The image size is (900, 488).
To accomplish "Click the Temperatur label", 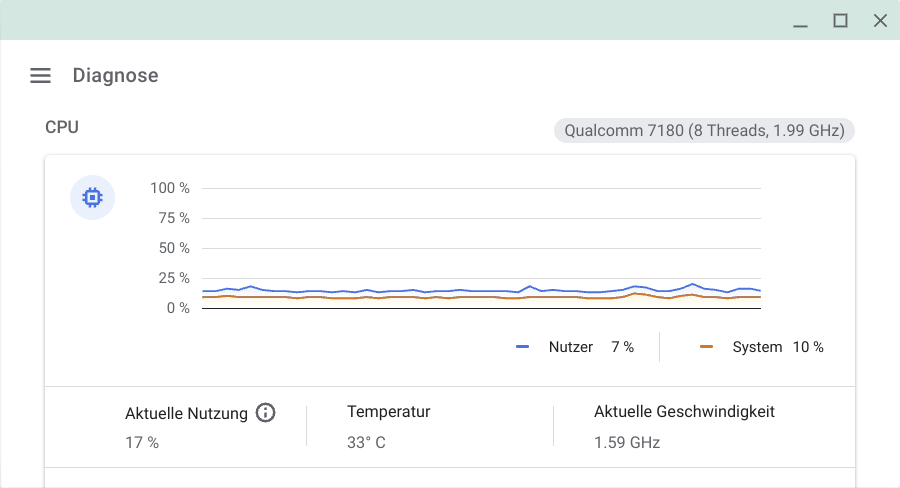I will coord(389,412).
